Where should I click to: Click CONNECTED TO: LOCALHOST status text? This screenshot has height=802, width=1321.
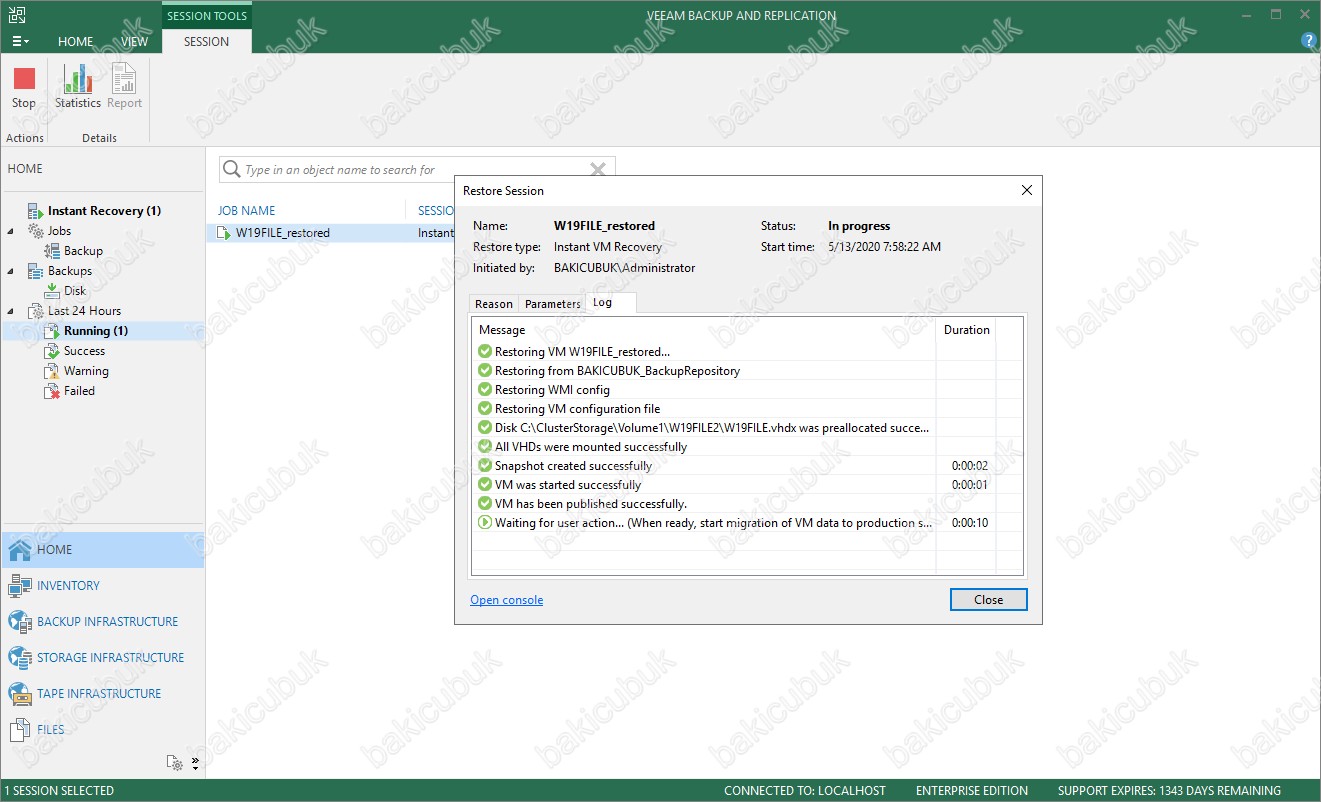click(x=805, y=791)
